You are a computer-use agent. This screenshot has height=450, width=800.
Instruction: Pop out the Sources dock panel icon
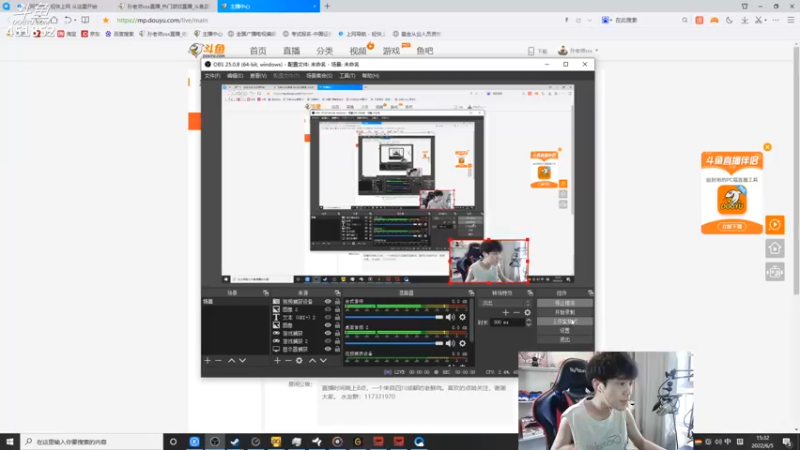click(337, 293)
